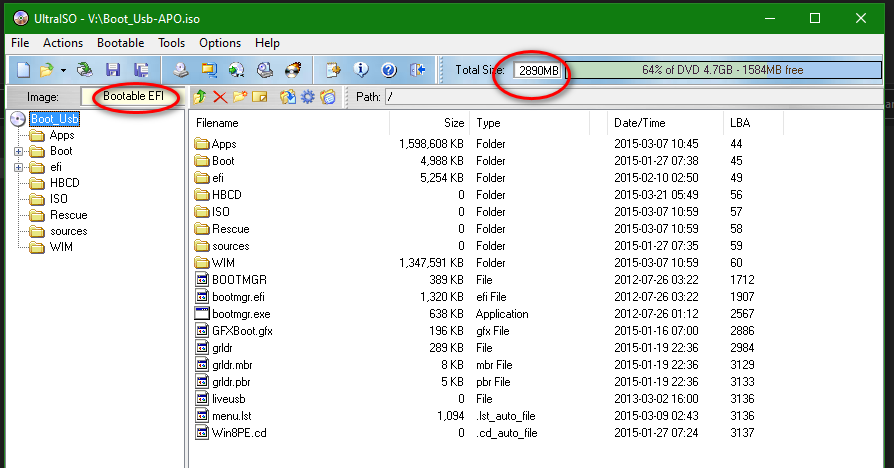Click the Save floppy disk icon
894x468 pixels.
(x=113, y=70)
